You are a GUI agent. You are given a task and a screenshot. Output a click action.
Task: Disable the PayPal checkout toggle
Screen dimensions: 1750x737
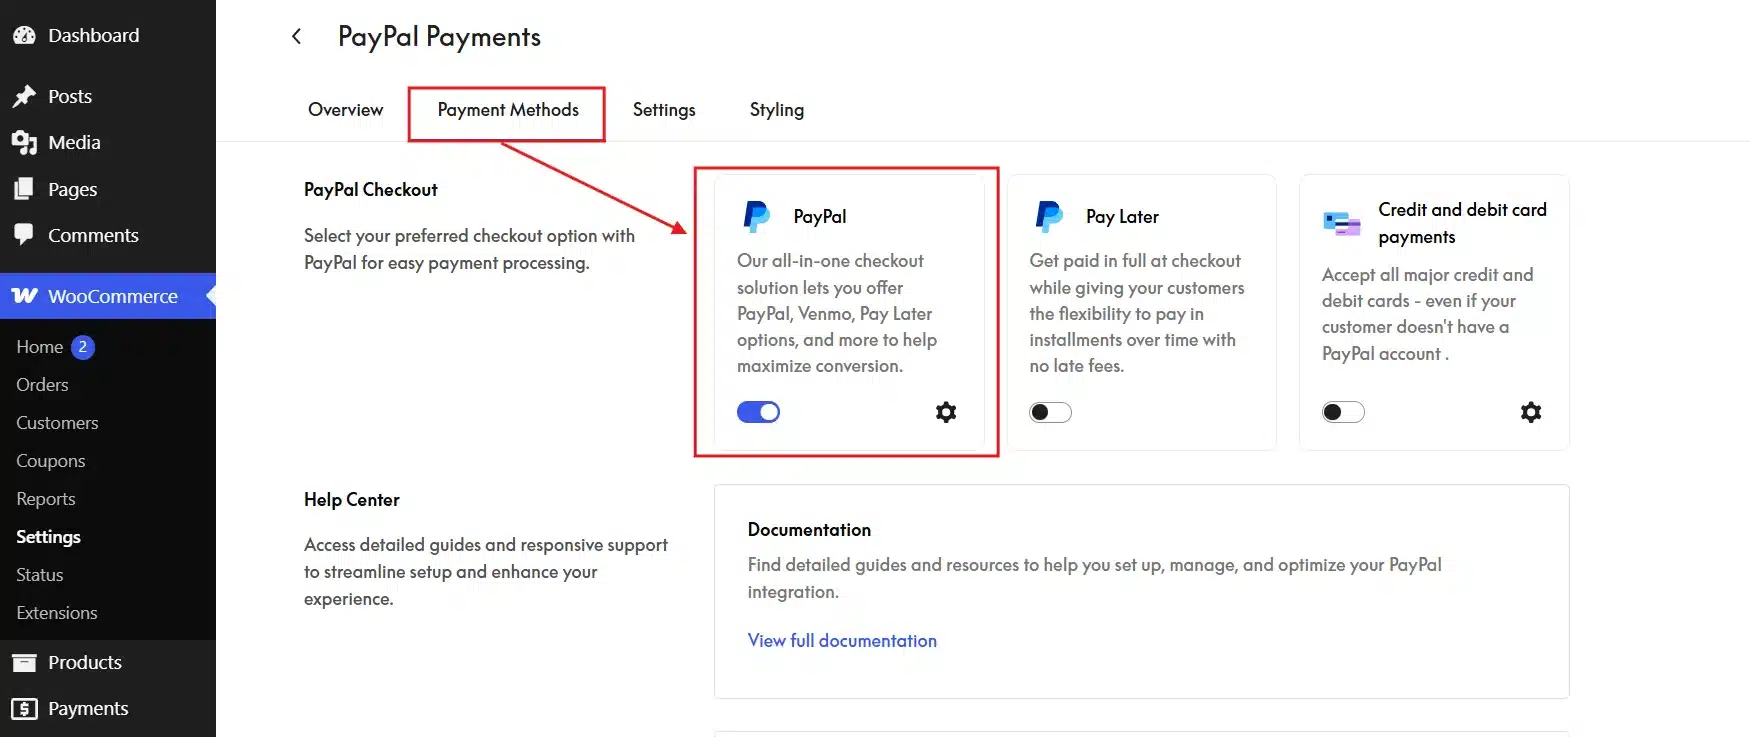(758, 412)
